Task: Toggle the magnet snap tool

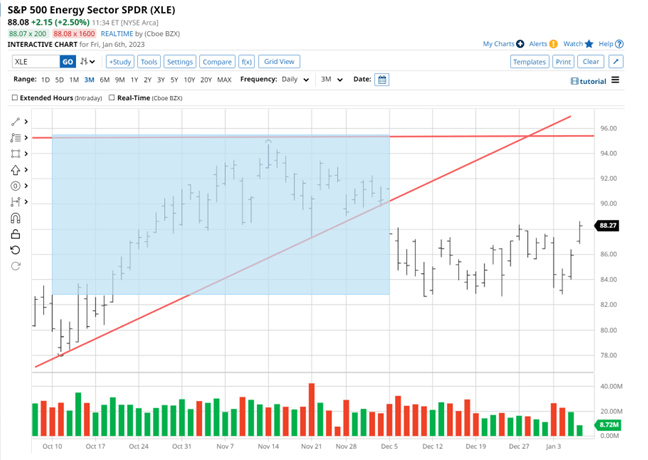Action: [x=15, y=217]
